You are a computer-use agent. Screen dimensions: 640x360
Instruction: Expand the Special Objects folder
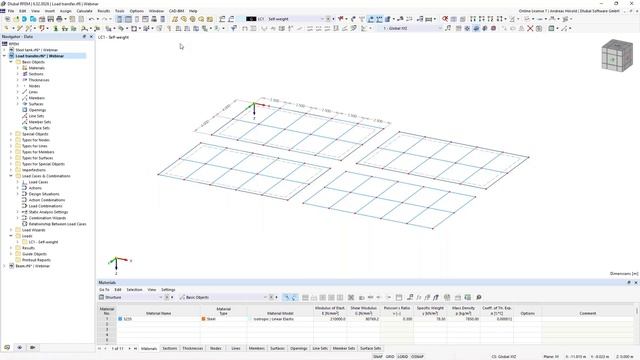[11, 134]
